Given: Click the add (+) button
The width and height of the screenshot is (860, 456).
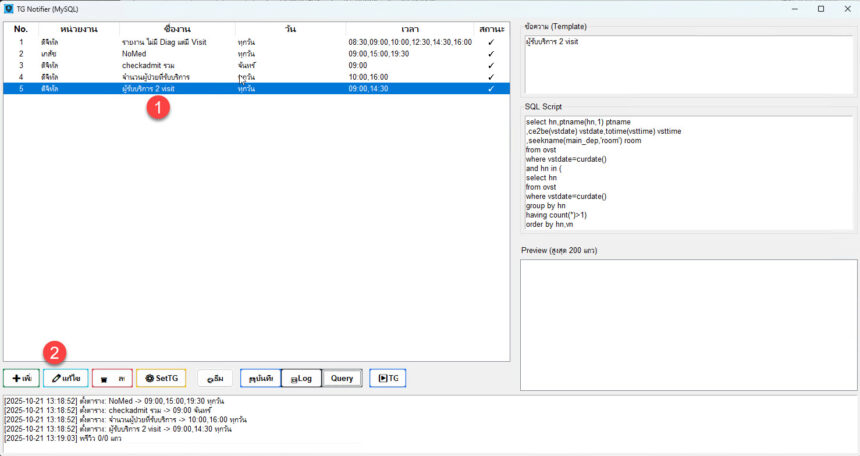Looking at the screenshot, I should (x=20, y=379).
